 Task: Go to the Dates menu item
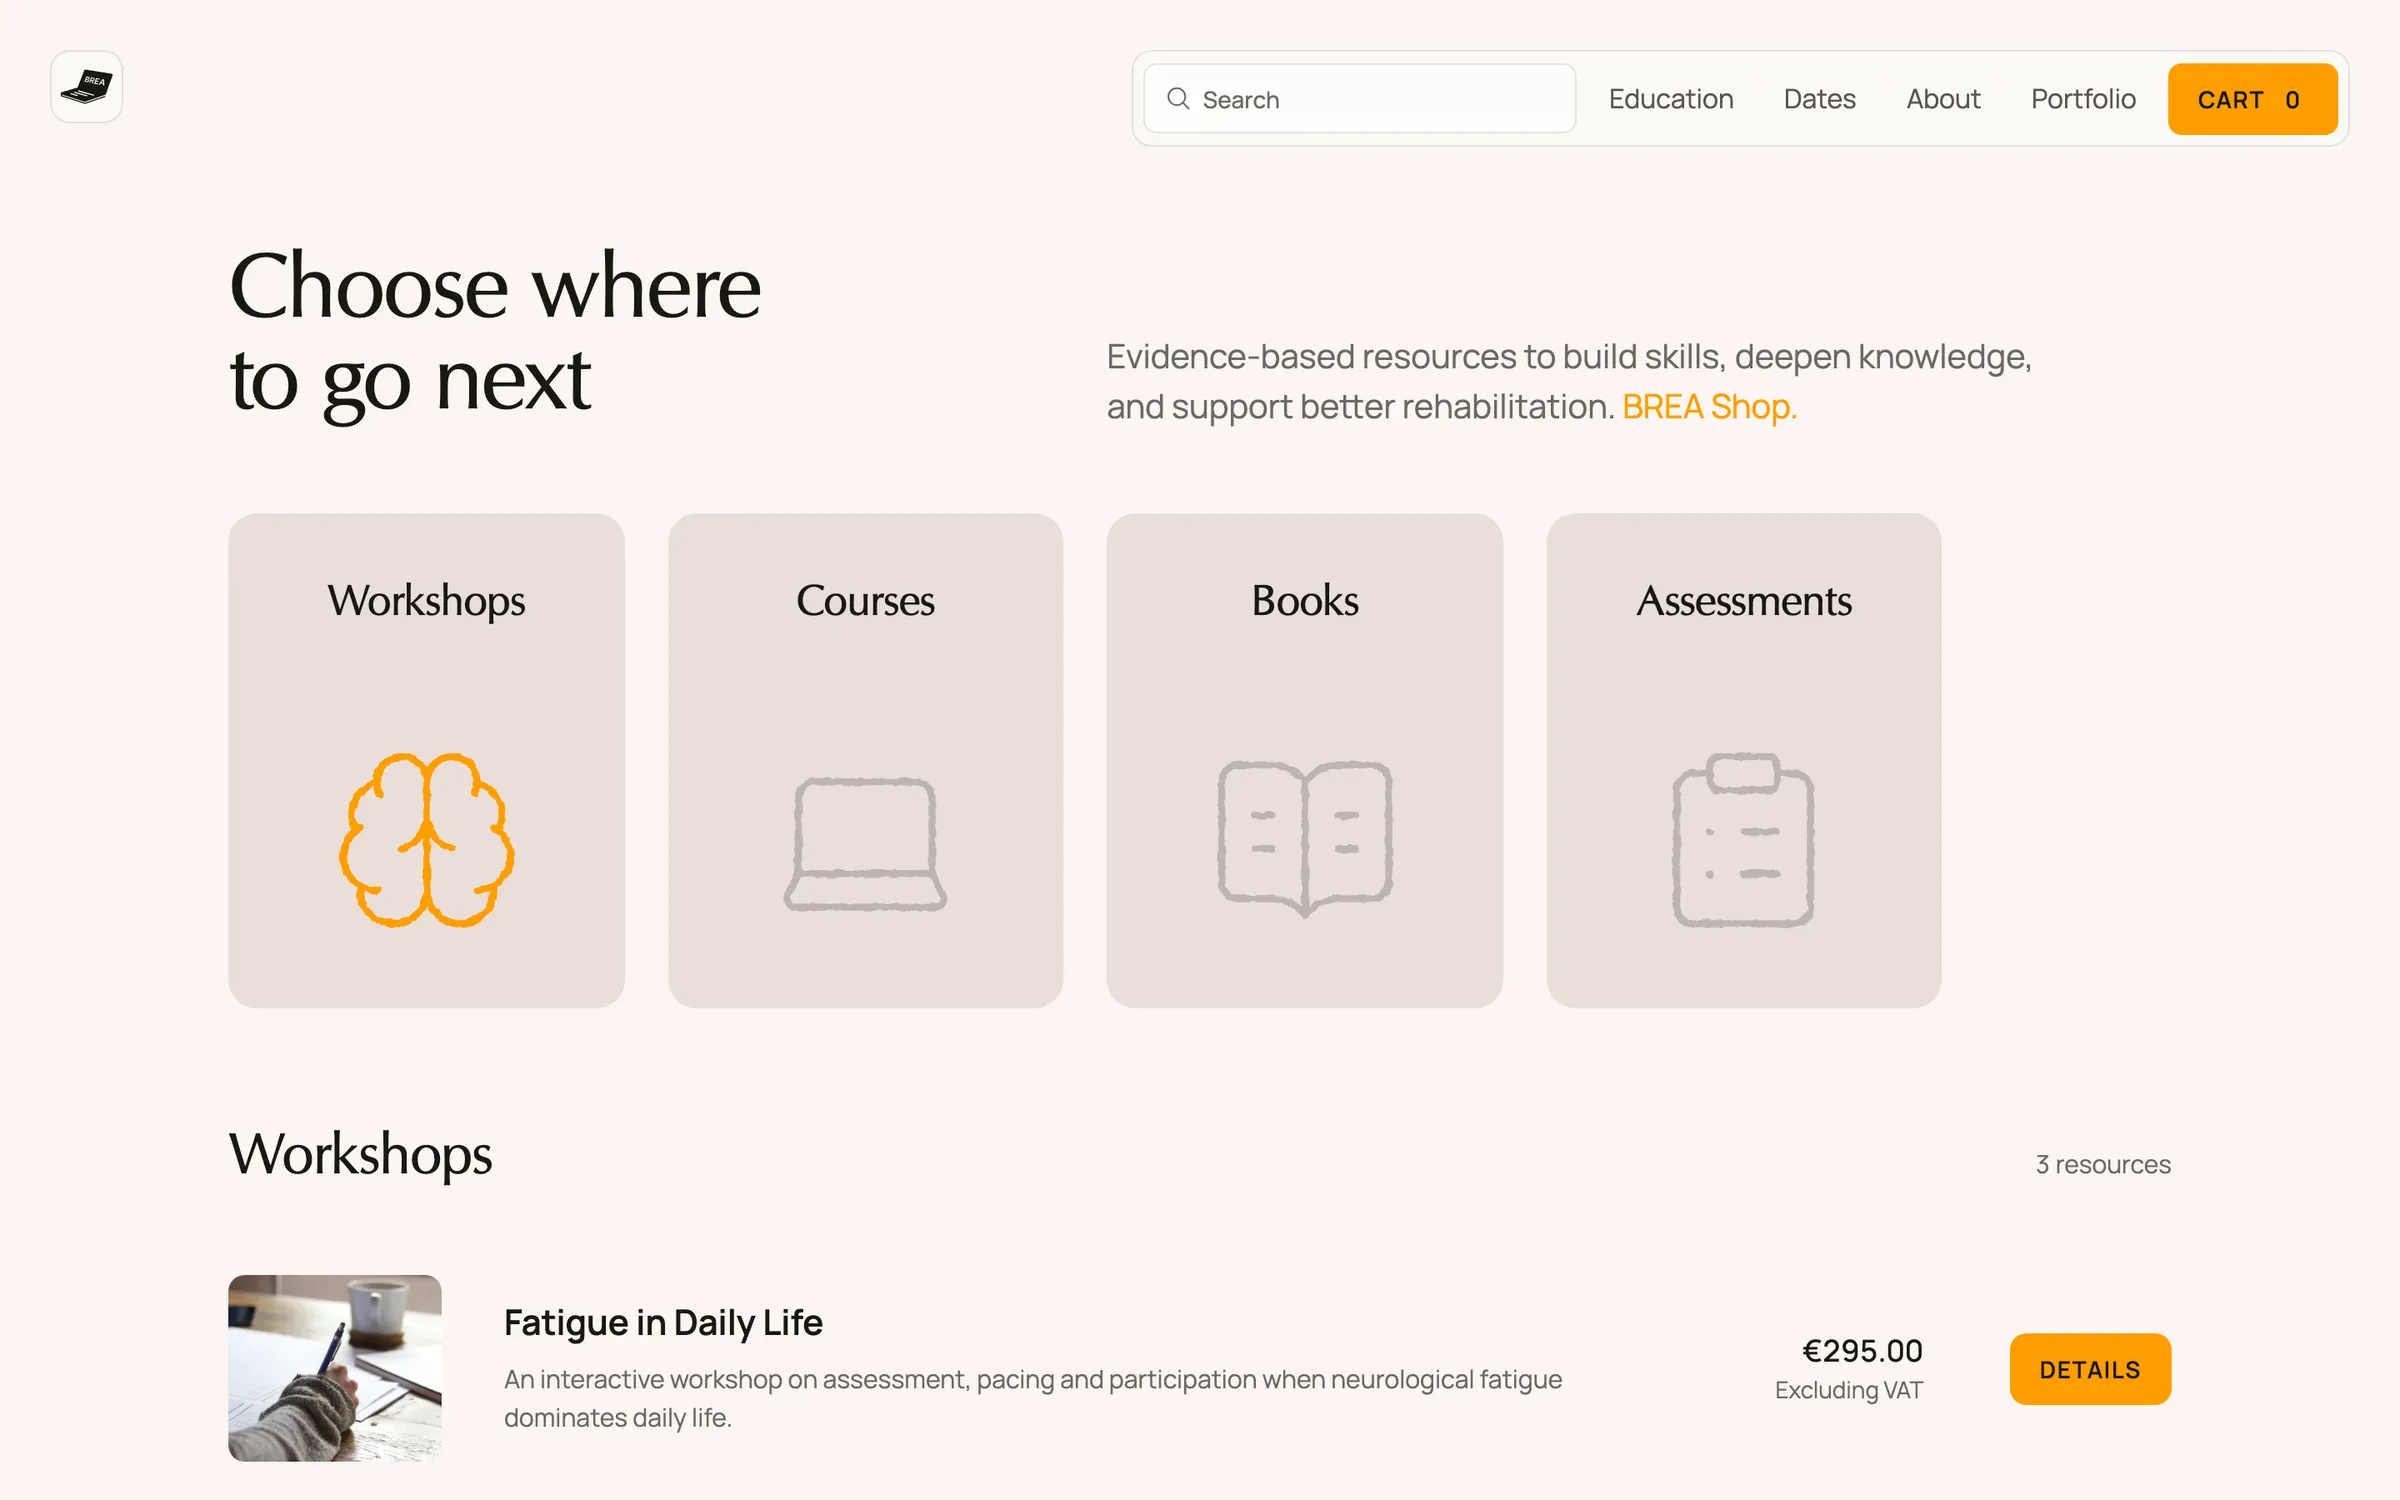(x=1820, y=99)
